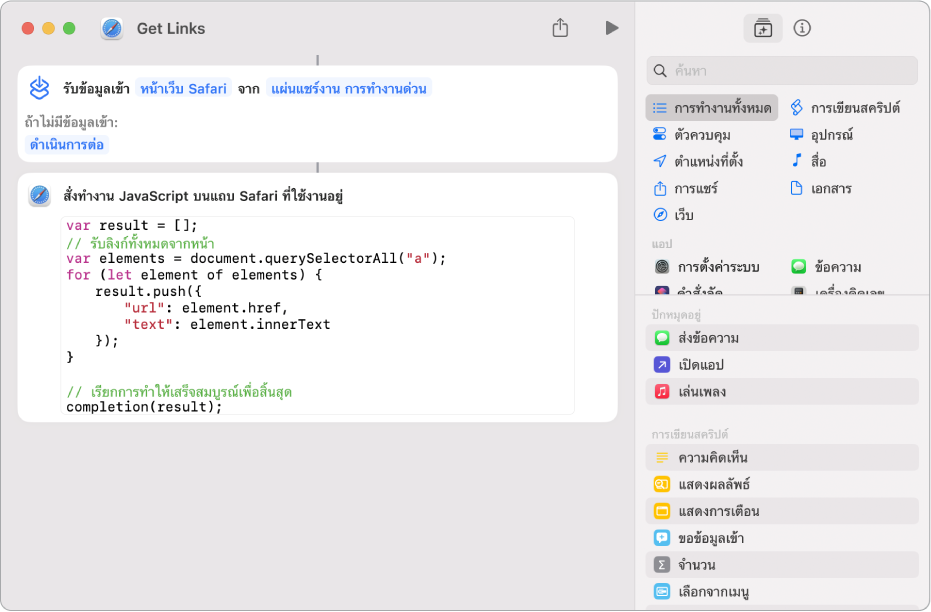Change the ดำเนินการต่อ fallback option
Viewport: 931px width, 612px height.
[67, 145]
